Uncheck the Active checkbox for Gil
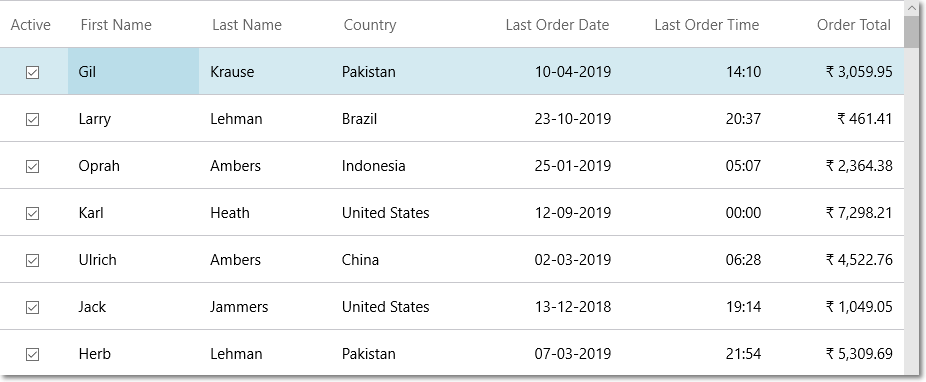 click(x=32, y=72)
